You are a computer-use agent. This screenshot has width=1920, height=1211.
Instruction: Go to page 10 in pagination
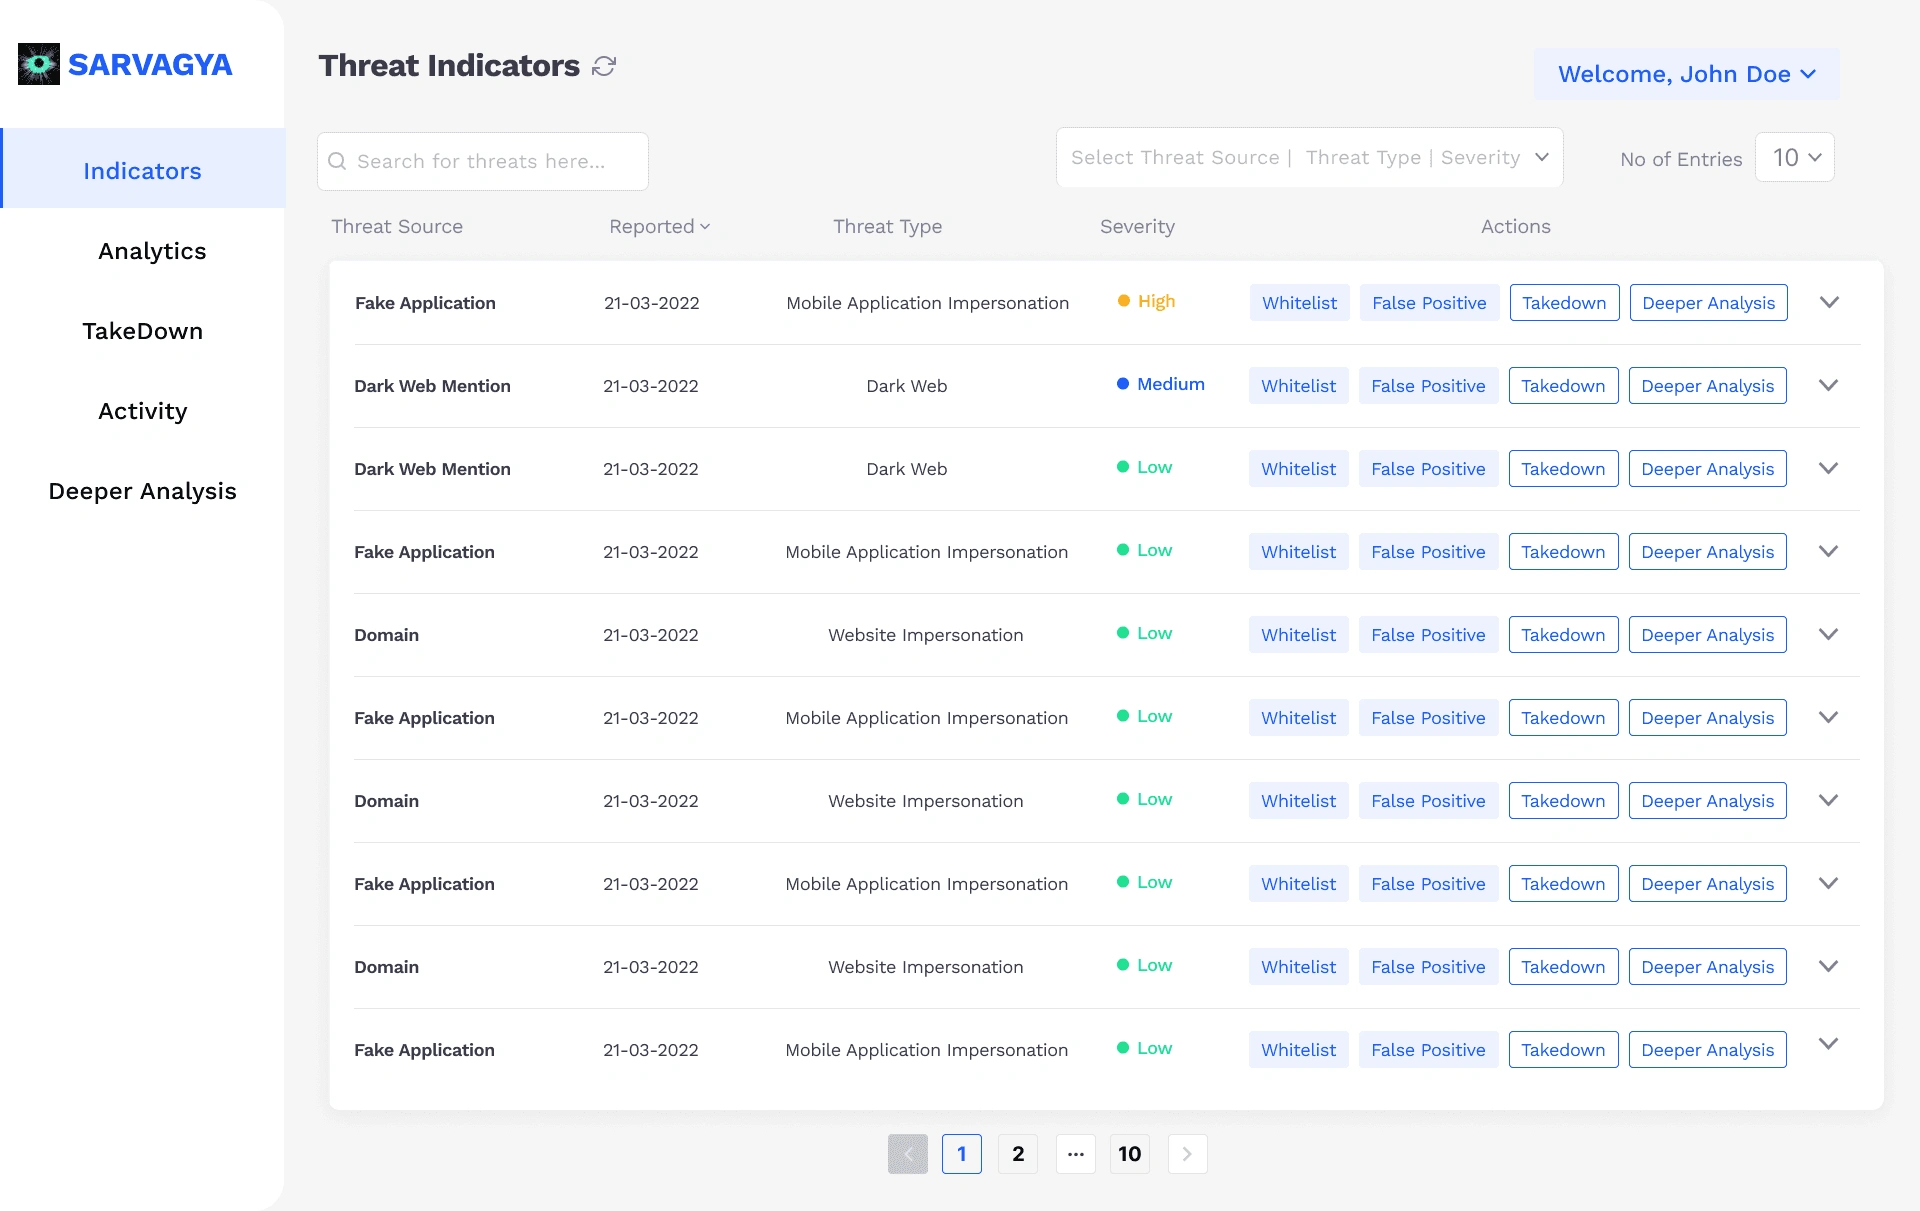[1130, 1154]
